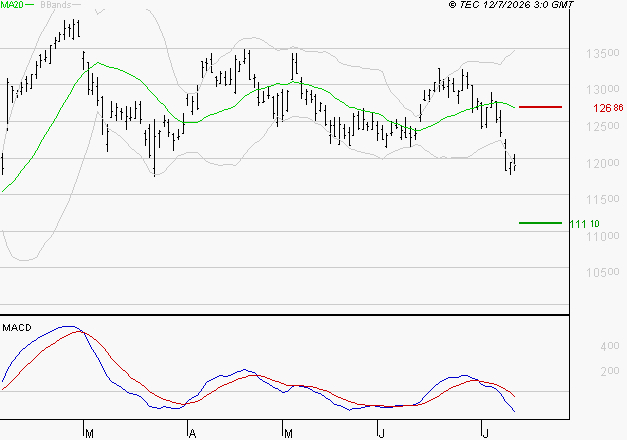Select the red 126.86 resistance line

[x=540, y=107]
